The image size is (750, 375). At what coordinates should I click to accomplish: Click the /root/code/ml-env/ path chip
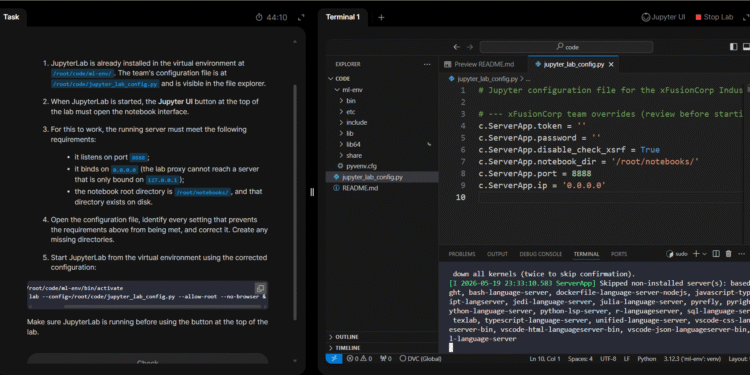[x=82, y=74]
